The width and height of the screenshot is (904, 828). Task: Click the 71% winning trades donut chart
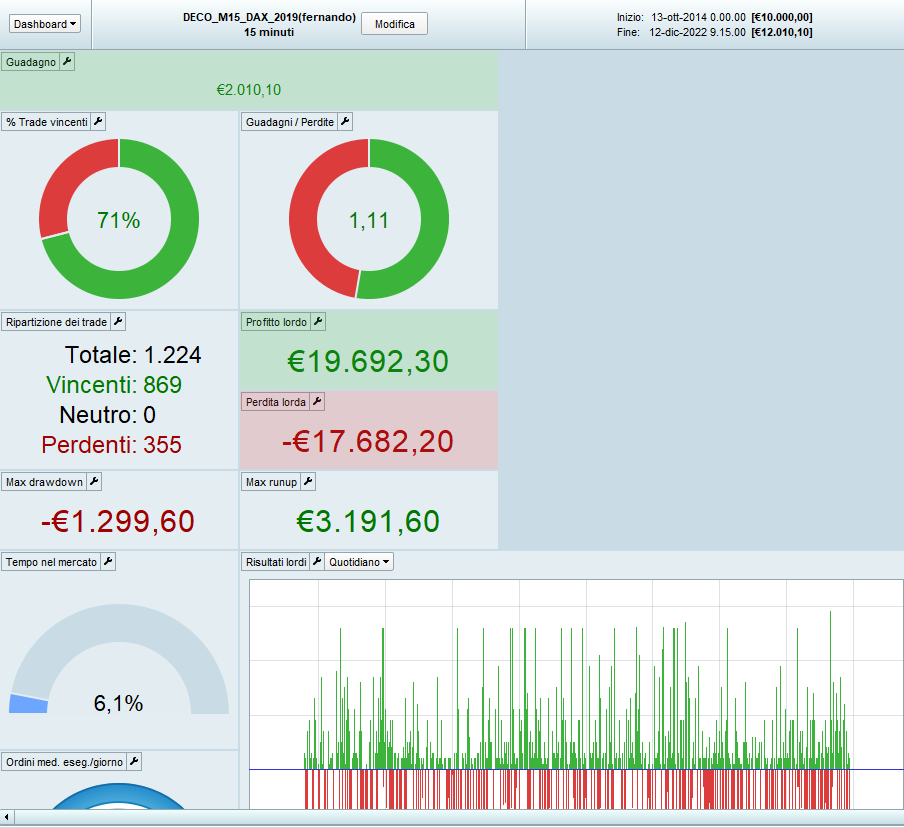point(119,219)
